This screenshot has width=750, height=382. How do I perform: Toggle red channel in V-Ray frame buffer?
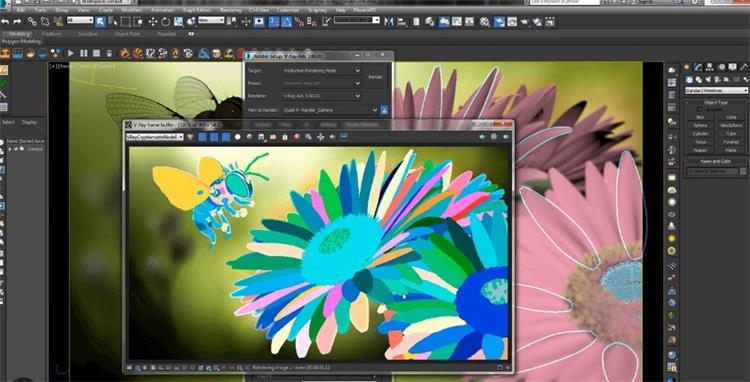202,137
